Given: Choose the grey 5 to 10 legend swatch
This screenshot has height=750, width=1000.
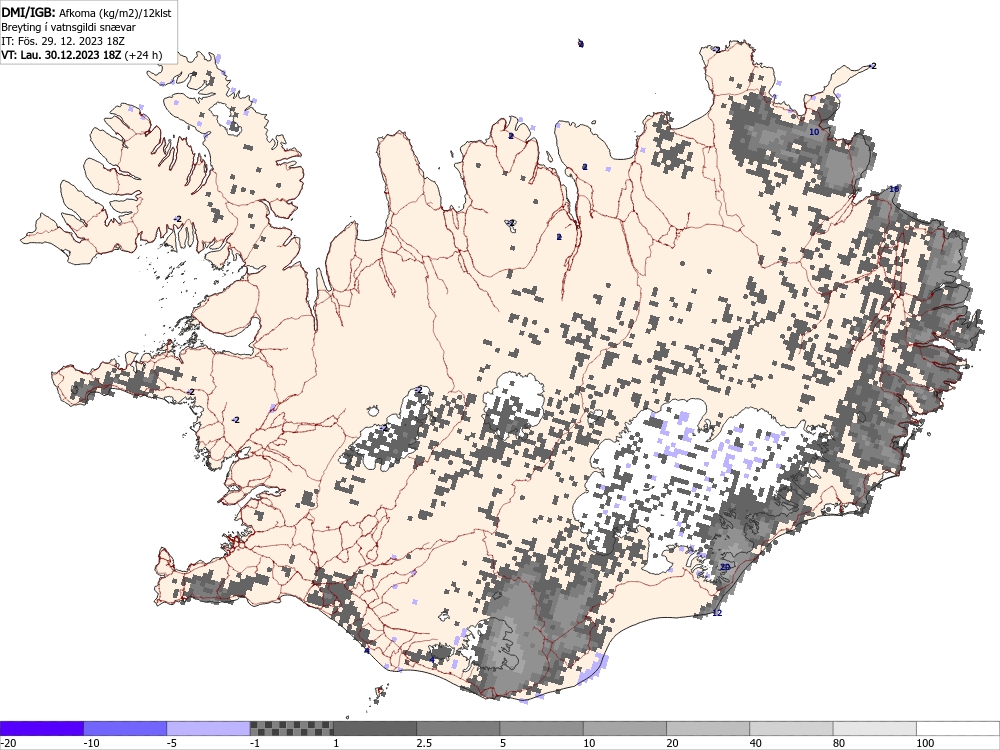Looking at the screenshot, I should 541,728.
